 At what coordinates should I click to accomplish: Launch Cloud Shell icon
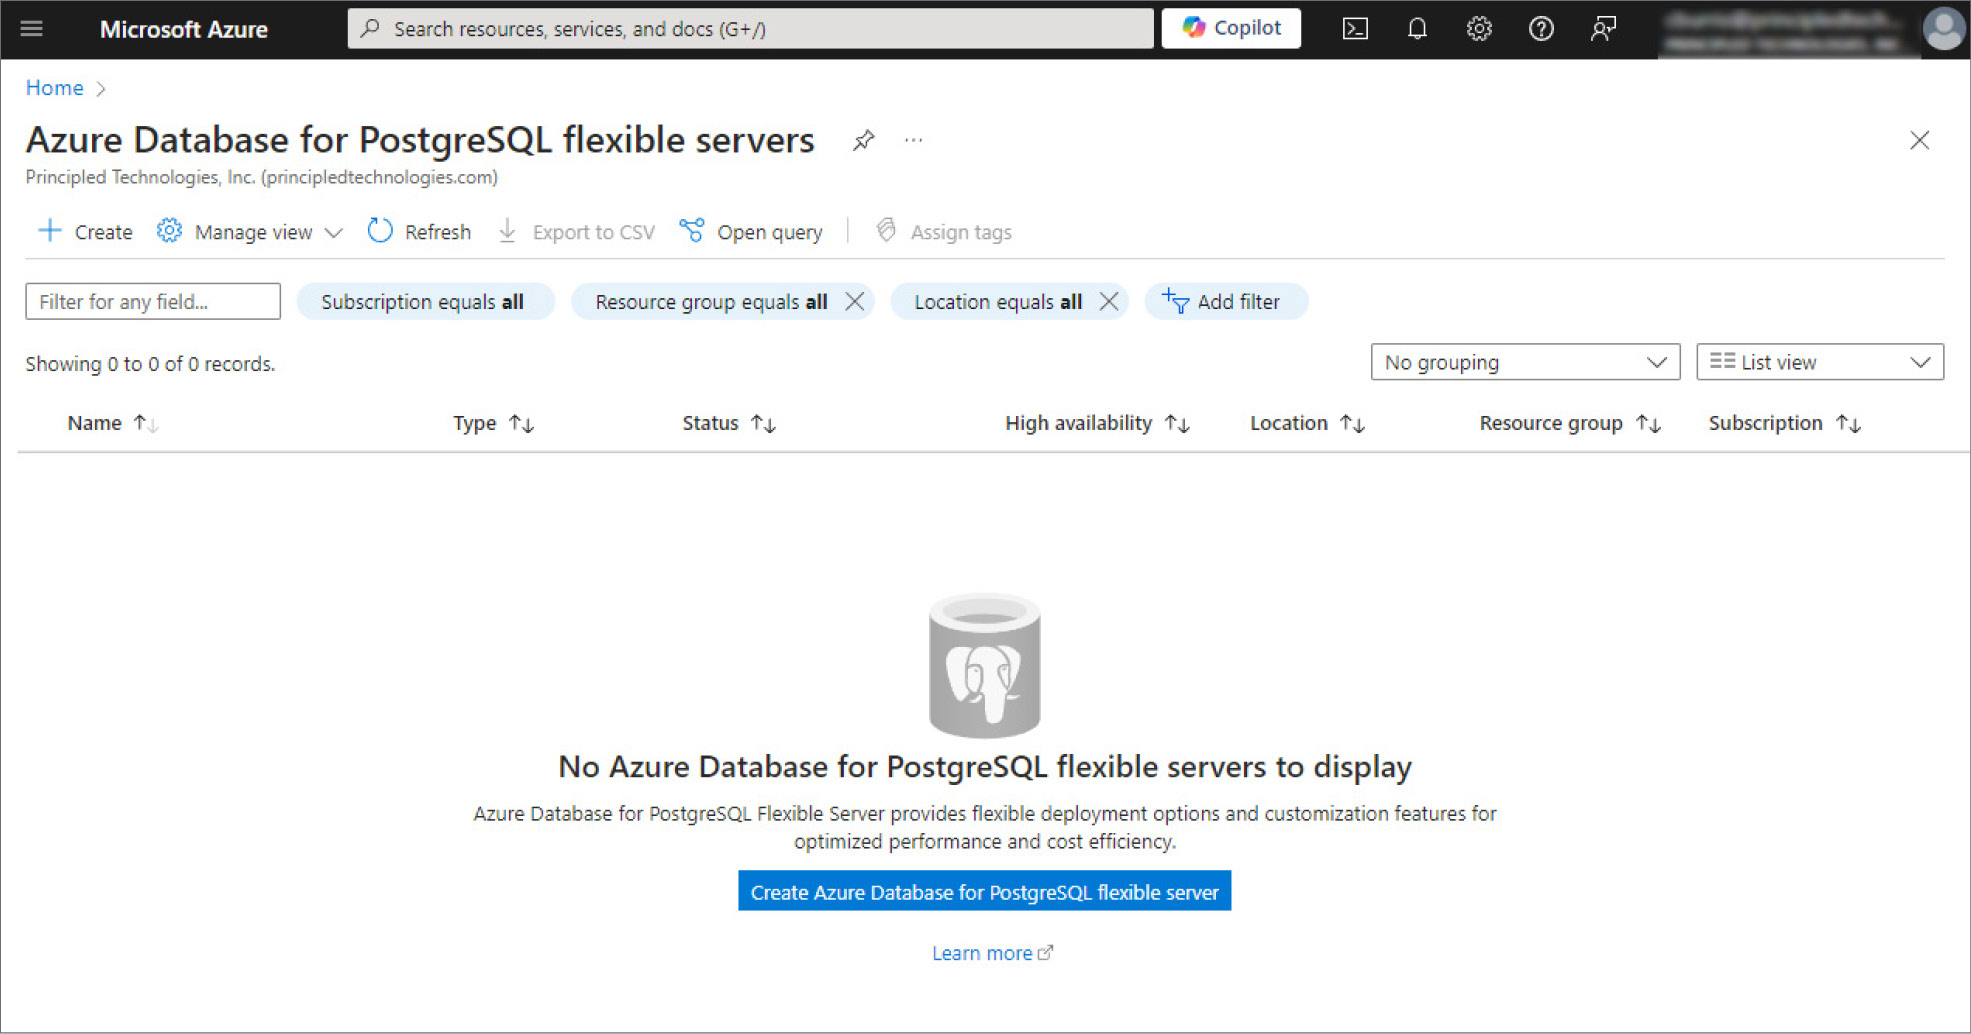[x=1355, y=29]
